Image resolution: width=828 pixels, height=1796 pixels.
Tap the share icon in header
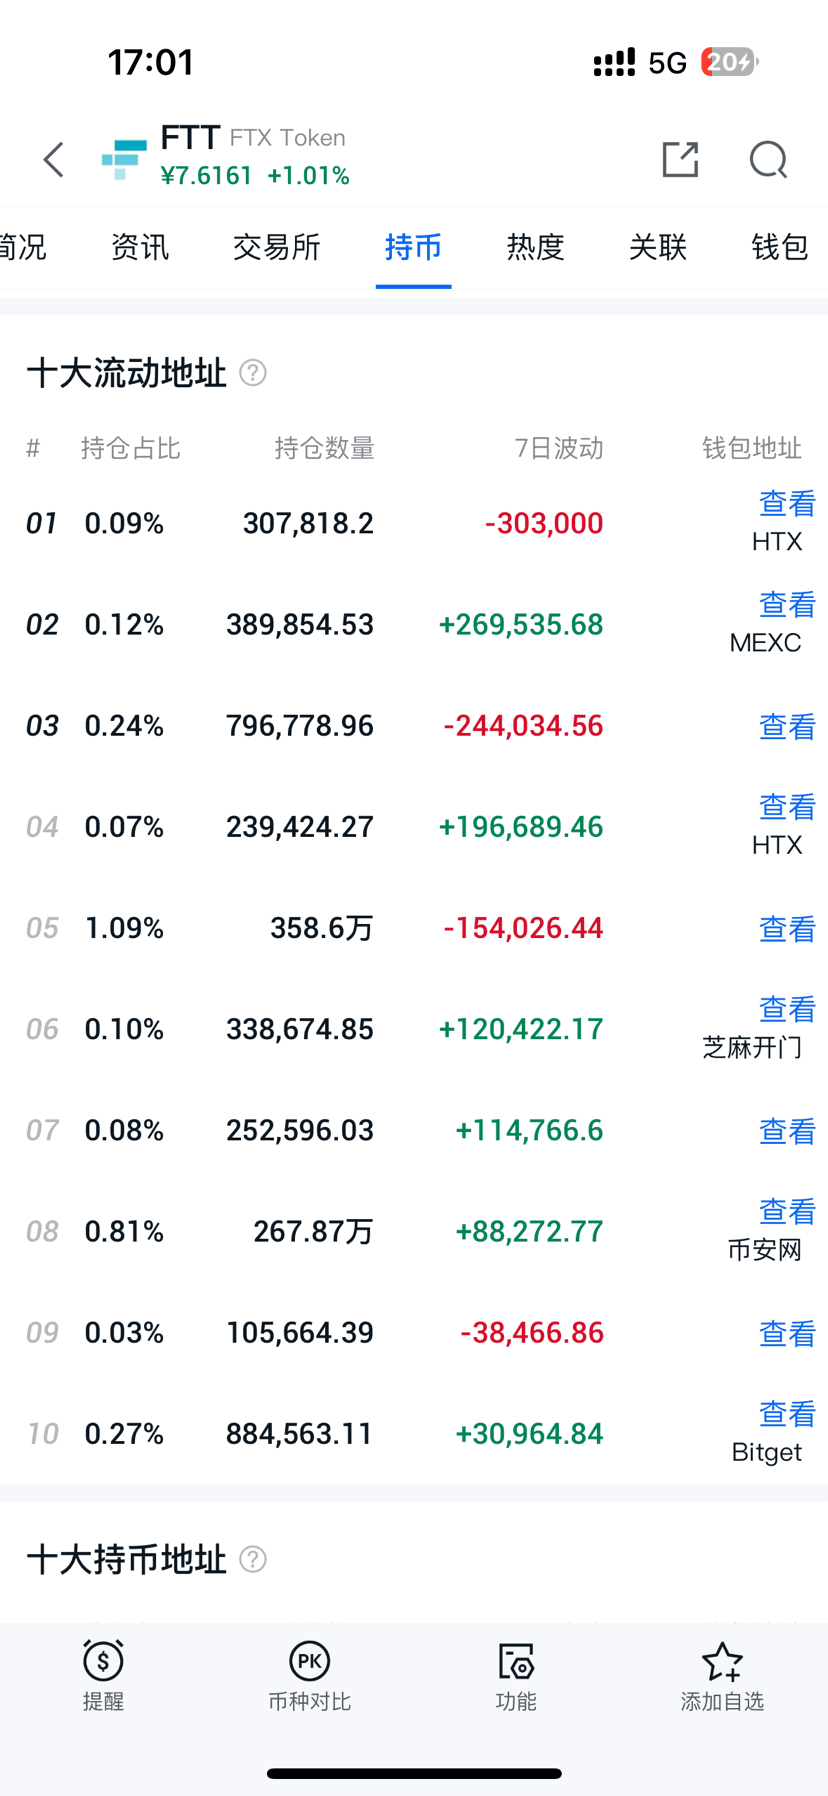coord(680,160)
